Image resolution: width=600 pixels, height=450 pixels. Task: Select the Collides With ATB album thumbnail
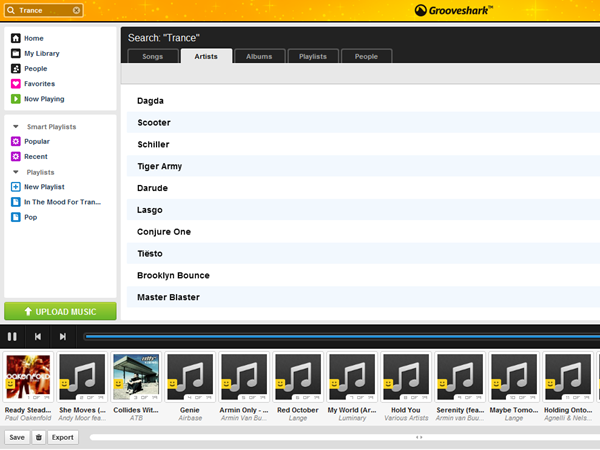pyautogui.click(x=135, y=378)
